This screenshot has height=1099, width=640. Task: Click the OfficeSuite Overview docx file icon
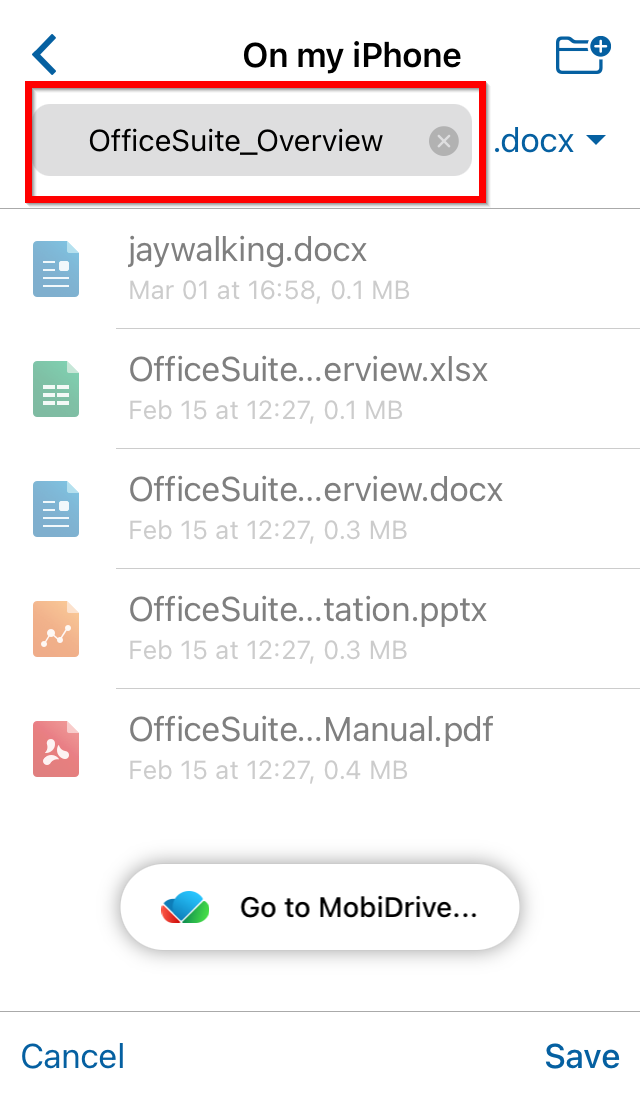click(x=56, y=509)
